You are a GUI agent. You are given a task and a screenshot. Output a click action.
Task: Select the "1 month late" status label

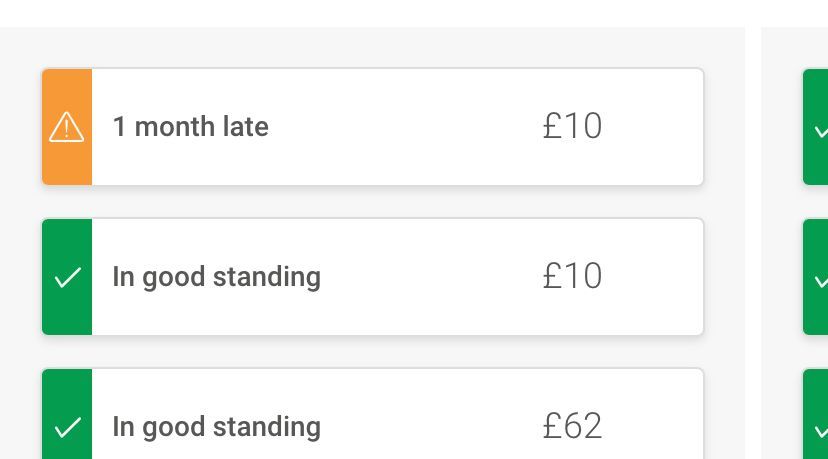click(x=191, y=127)
